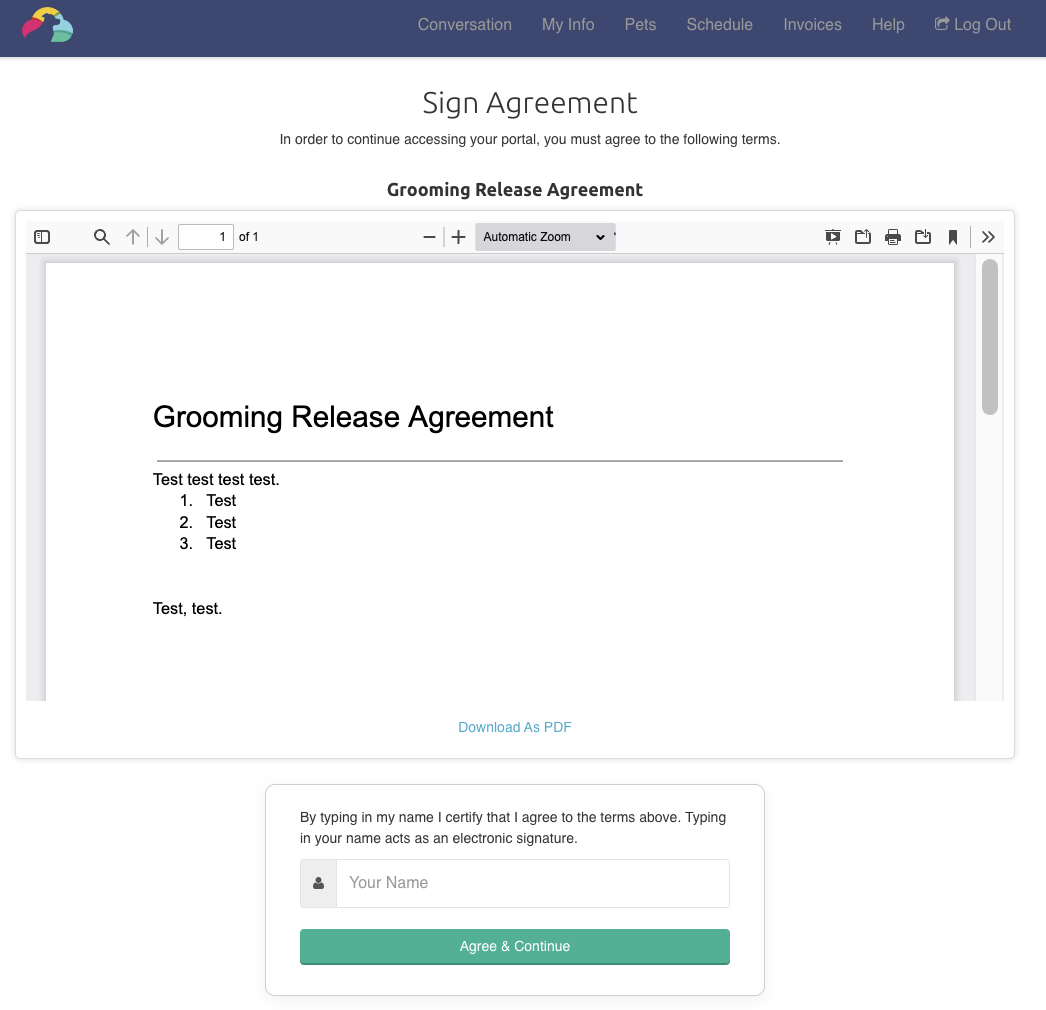Click the site logo
This screenshot has height=1010, width=1046.
(x=47, y=25)
